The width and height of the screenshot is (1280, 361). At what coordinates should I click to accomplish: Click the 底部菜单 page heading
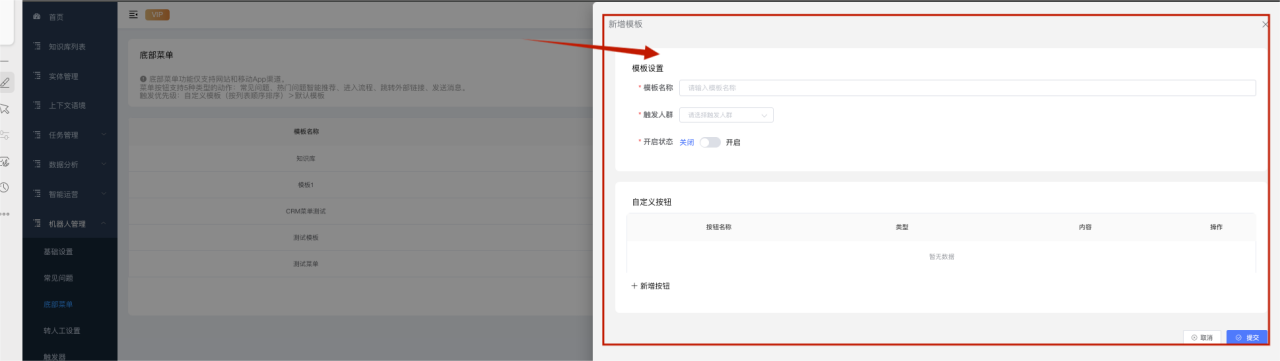pyautogui.click(x=157, y=54)
